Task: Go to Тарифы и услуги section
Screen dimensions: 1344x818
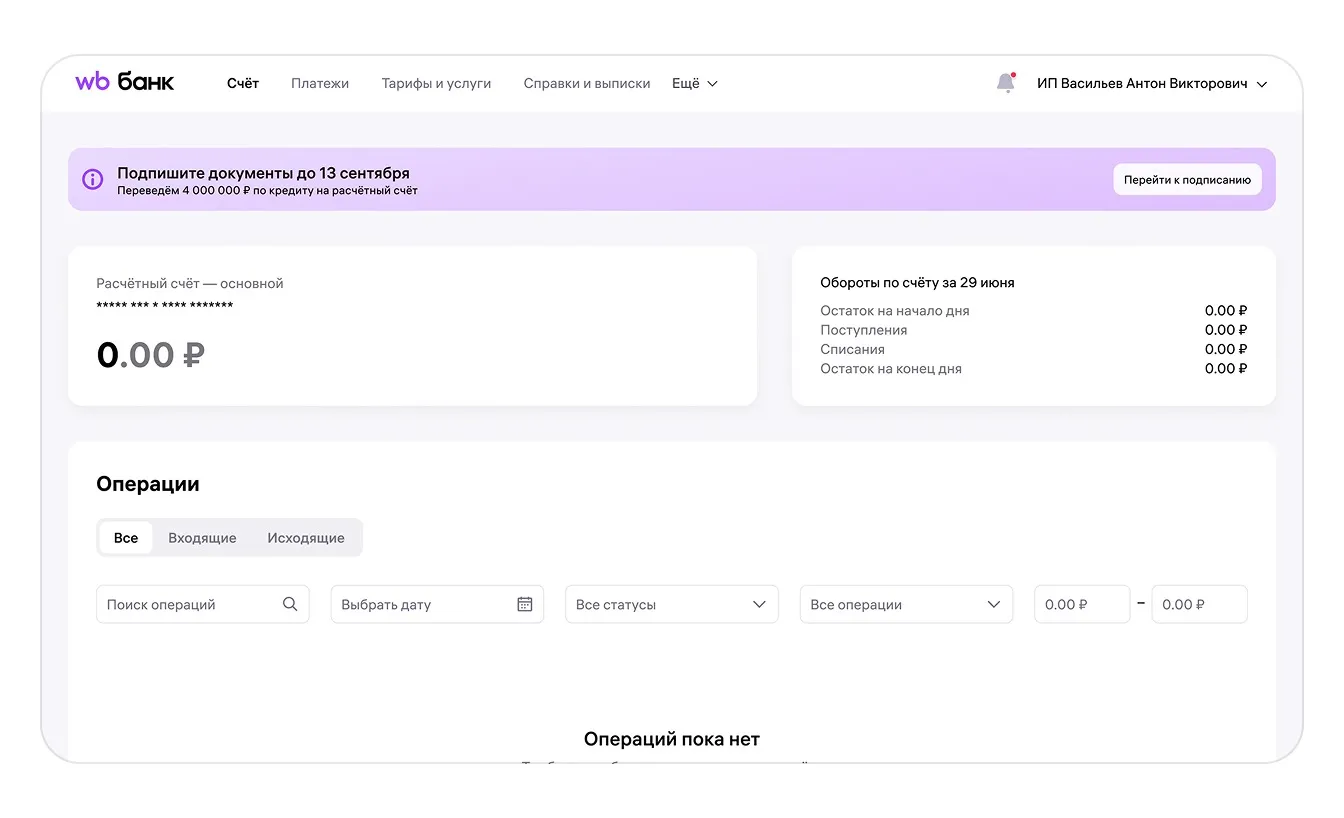Action: click(x=436, y=84)
